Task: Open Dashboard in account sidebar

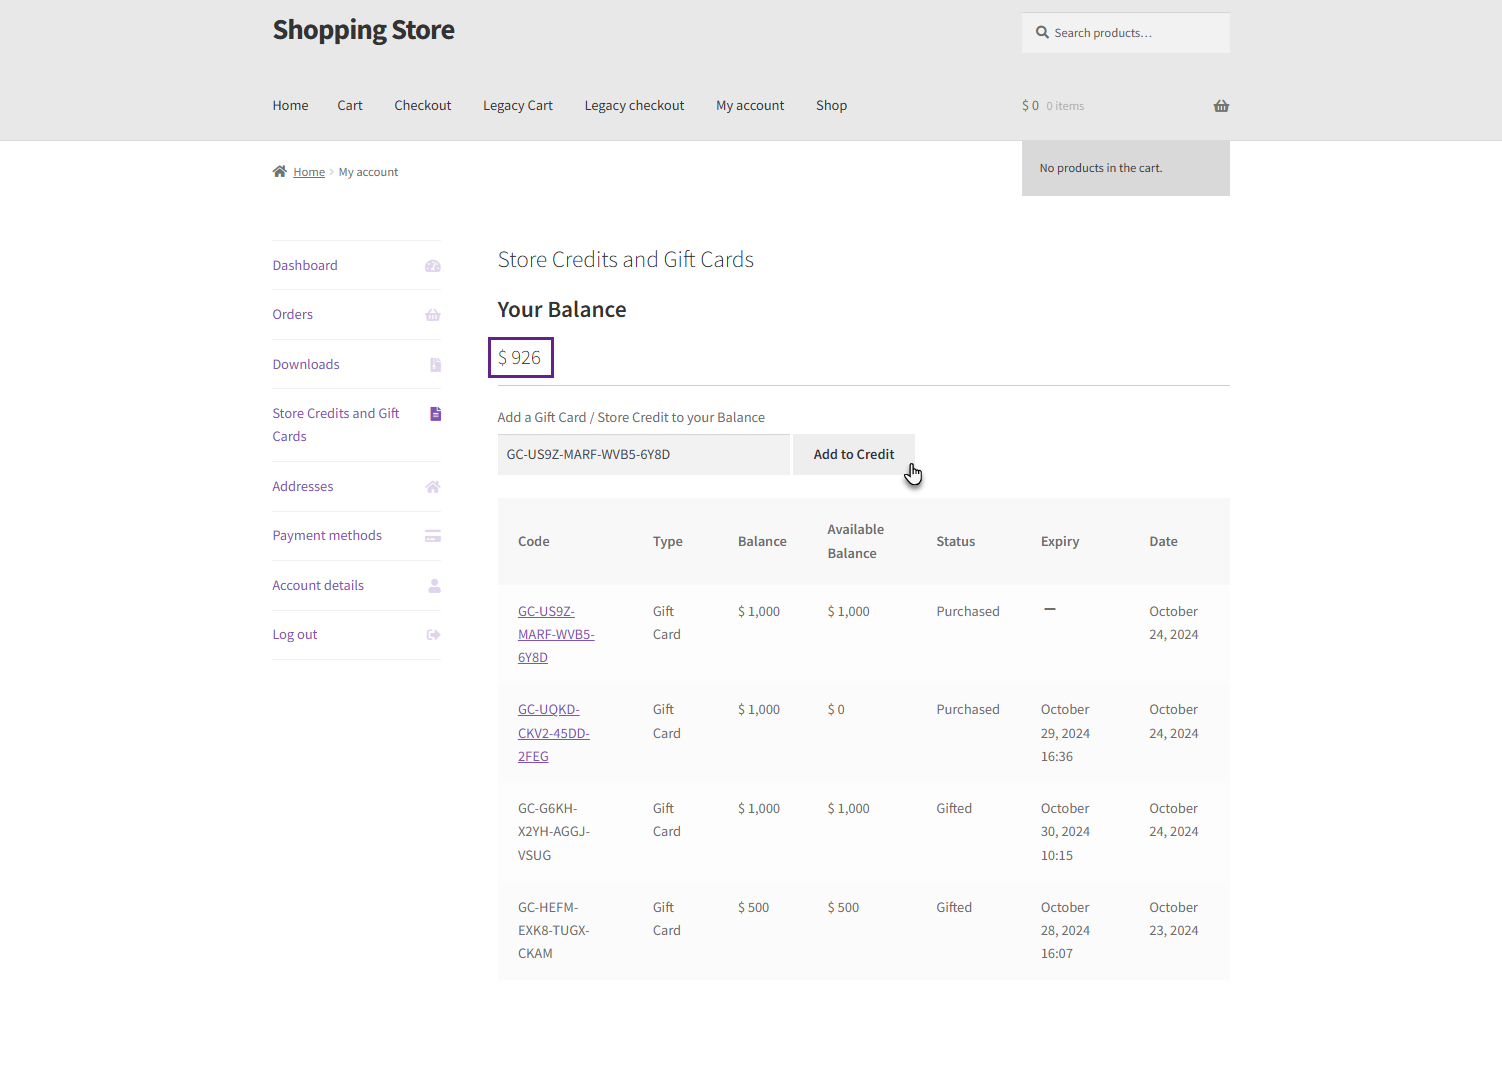Action: (305, 266)
